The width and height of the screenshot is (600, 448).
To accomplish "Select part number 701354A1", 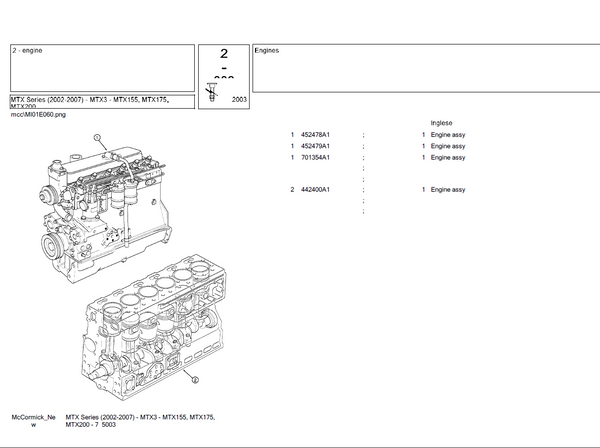I will point(315,158).
